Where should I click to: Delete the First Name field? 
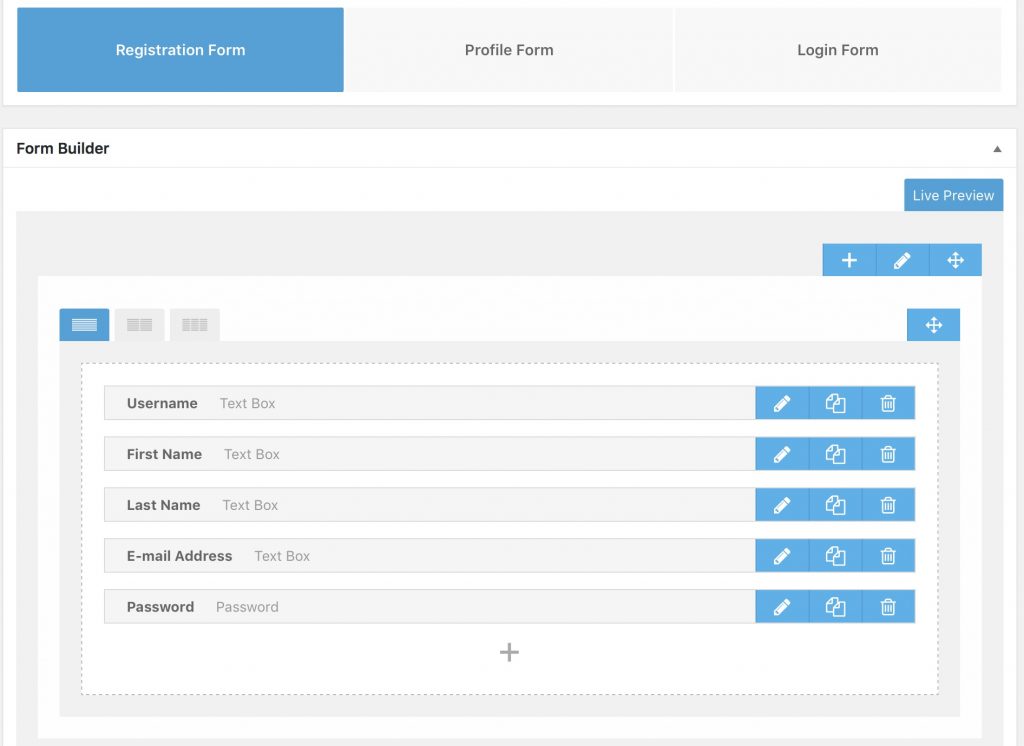888,454
